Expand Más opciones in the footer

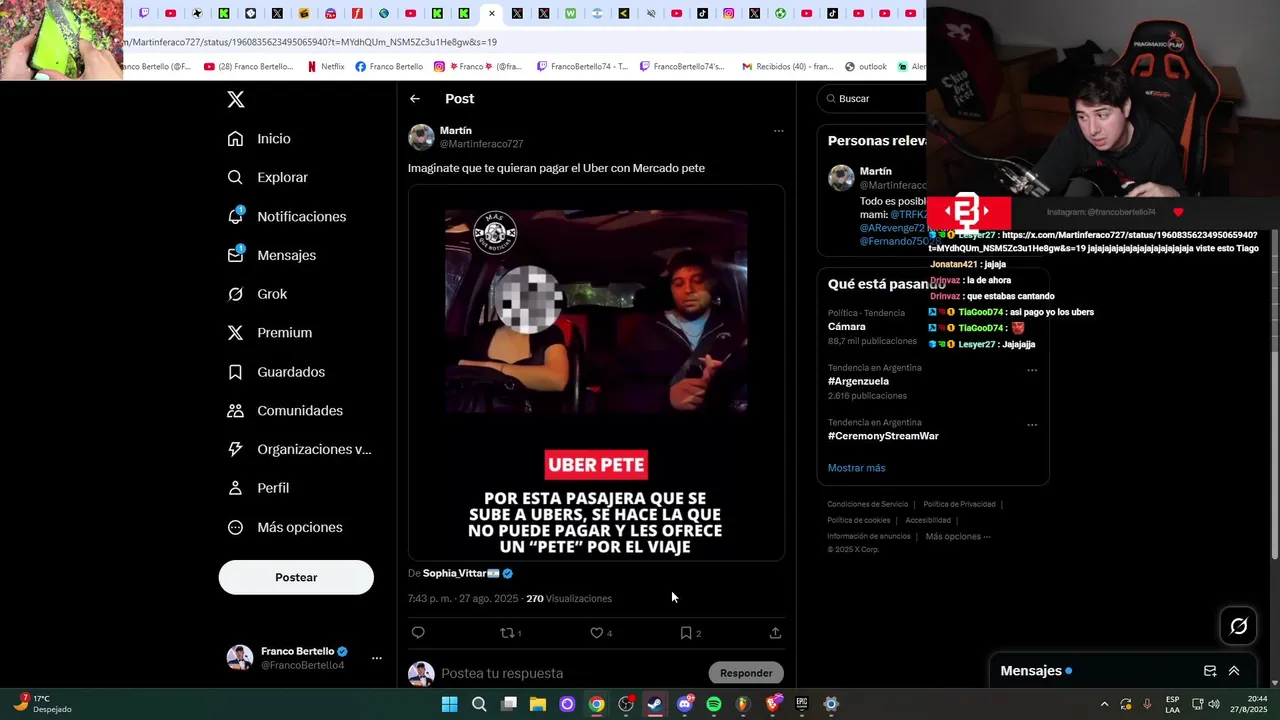coord(958,536)
